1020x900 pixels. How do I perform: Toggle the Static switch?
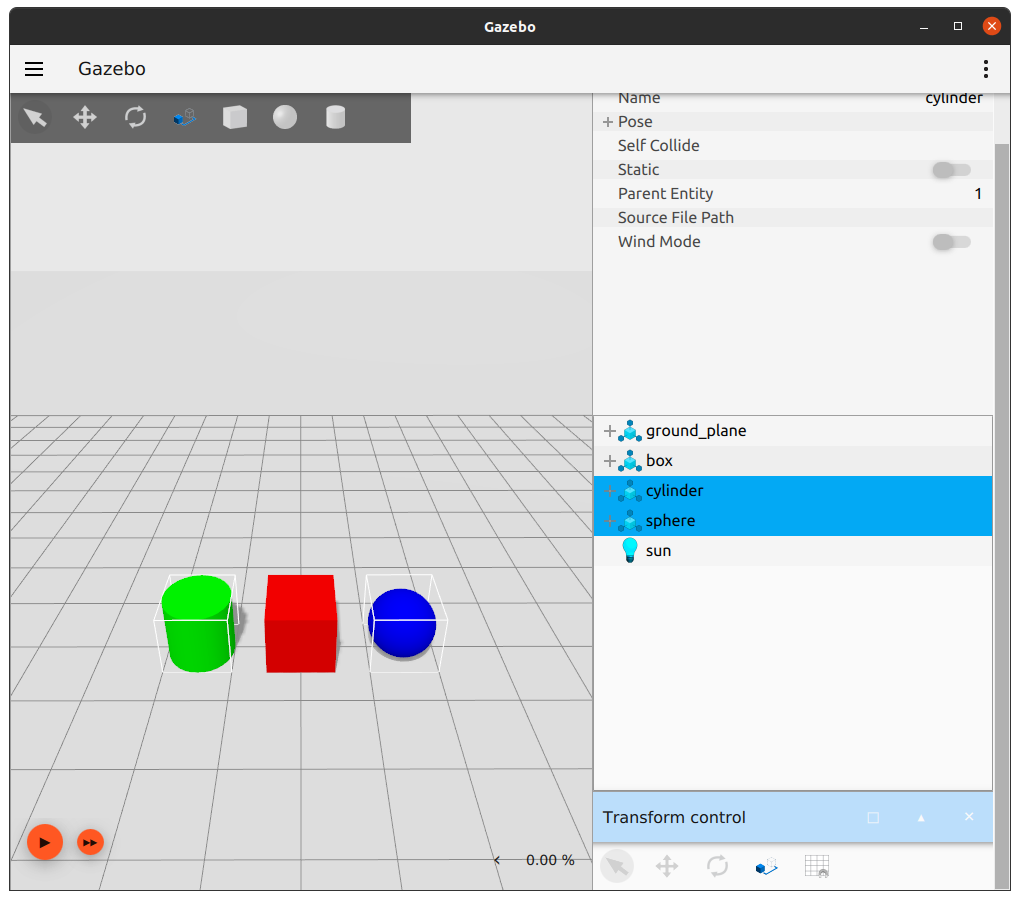(951, 170)
